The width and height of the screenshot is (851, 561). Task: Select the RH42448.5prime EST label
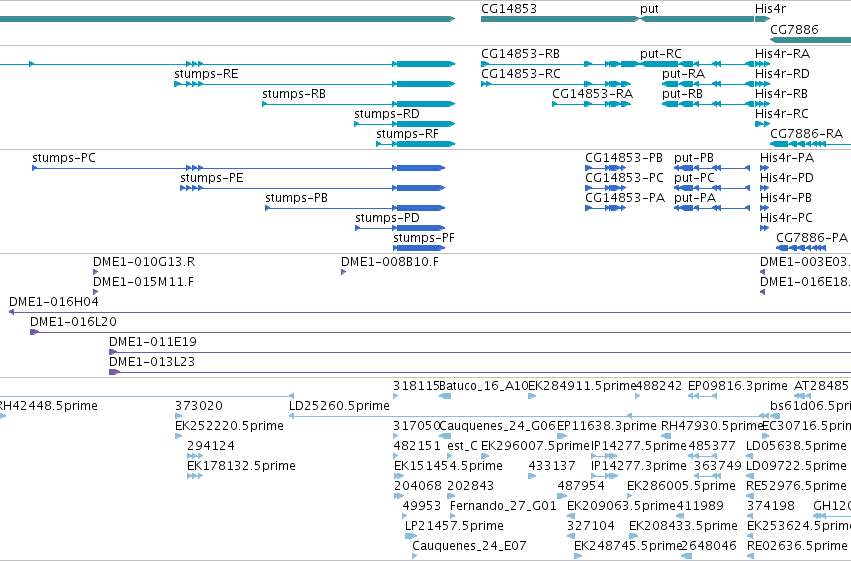pyautogui.click(x=47, y=406)
